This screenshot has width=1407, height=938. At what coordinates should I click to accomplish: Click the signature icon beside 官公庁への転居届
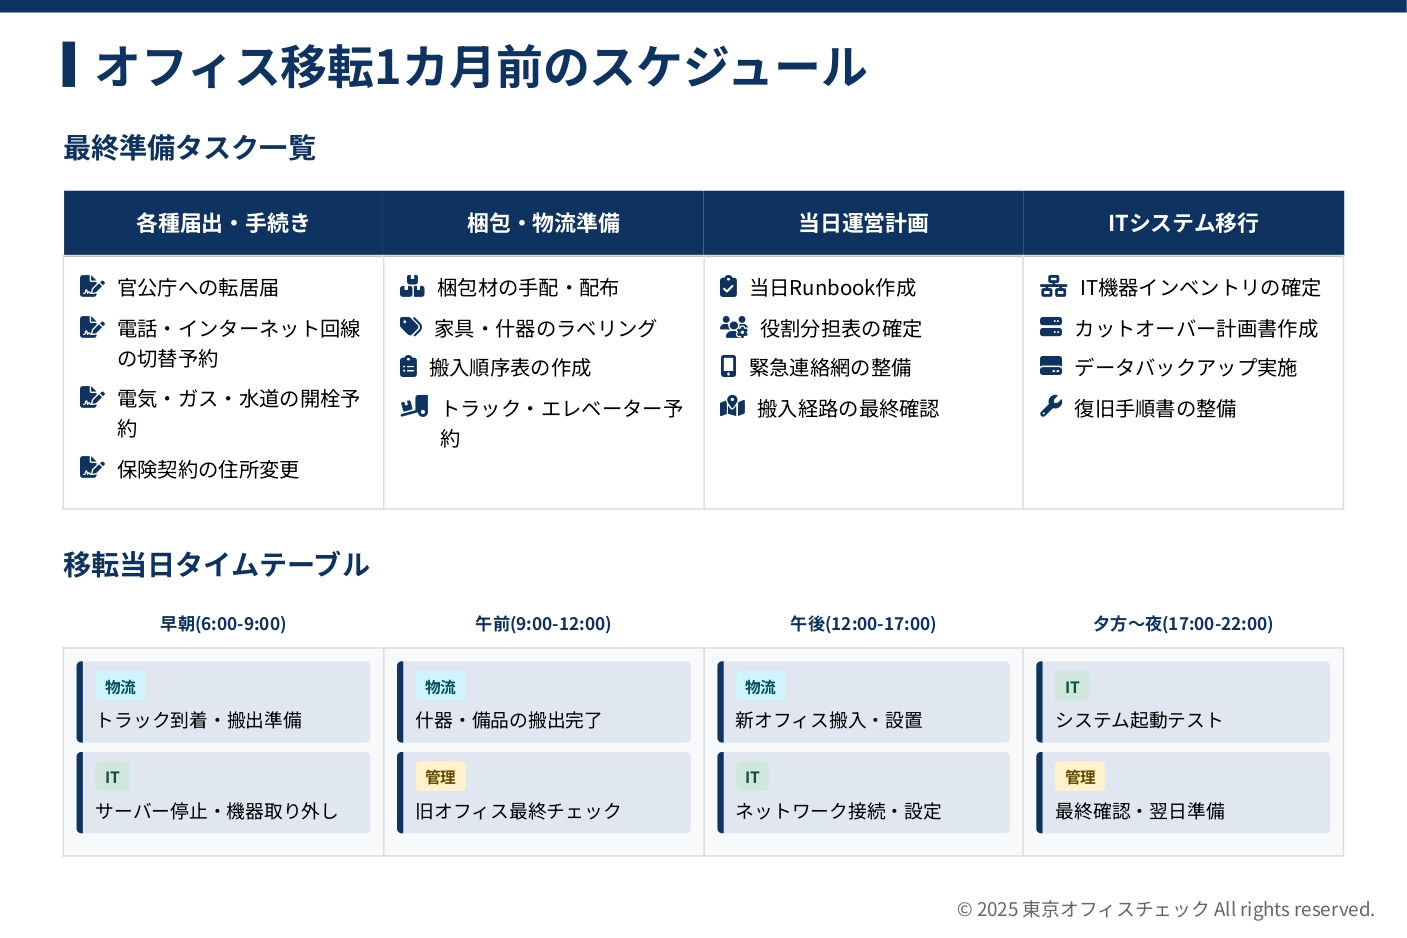[x=92, y=287]
